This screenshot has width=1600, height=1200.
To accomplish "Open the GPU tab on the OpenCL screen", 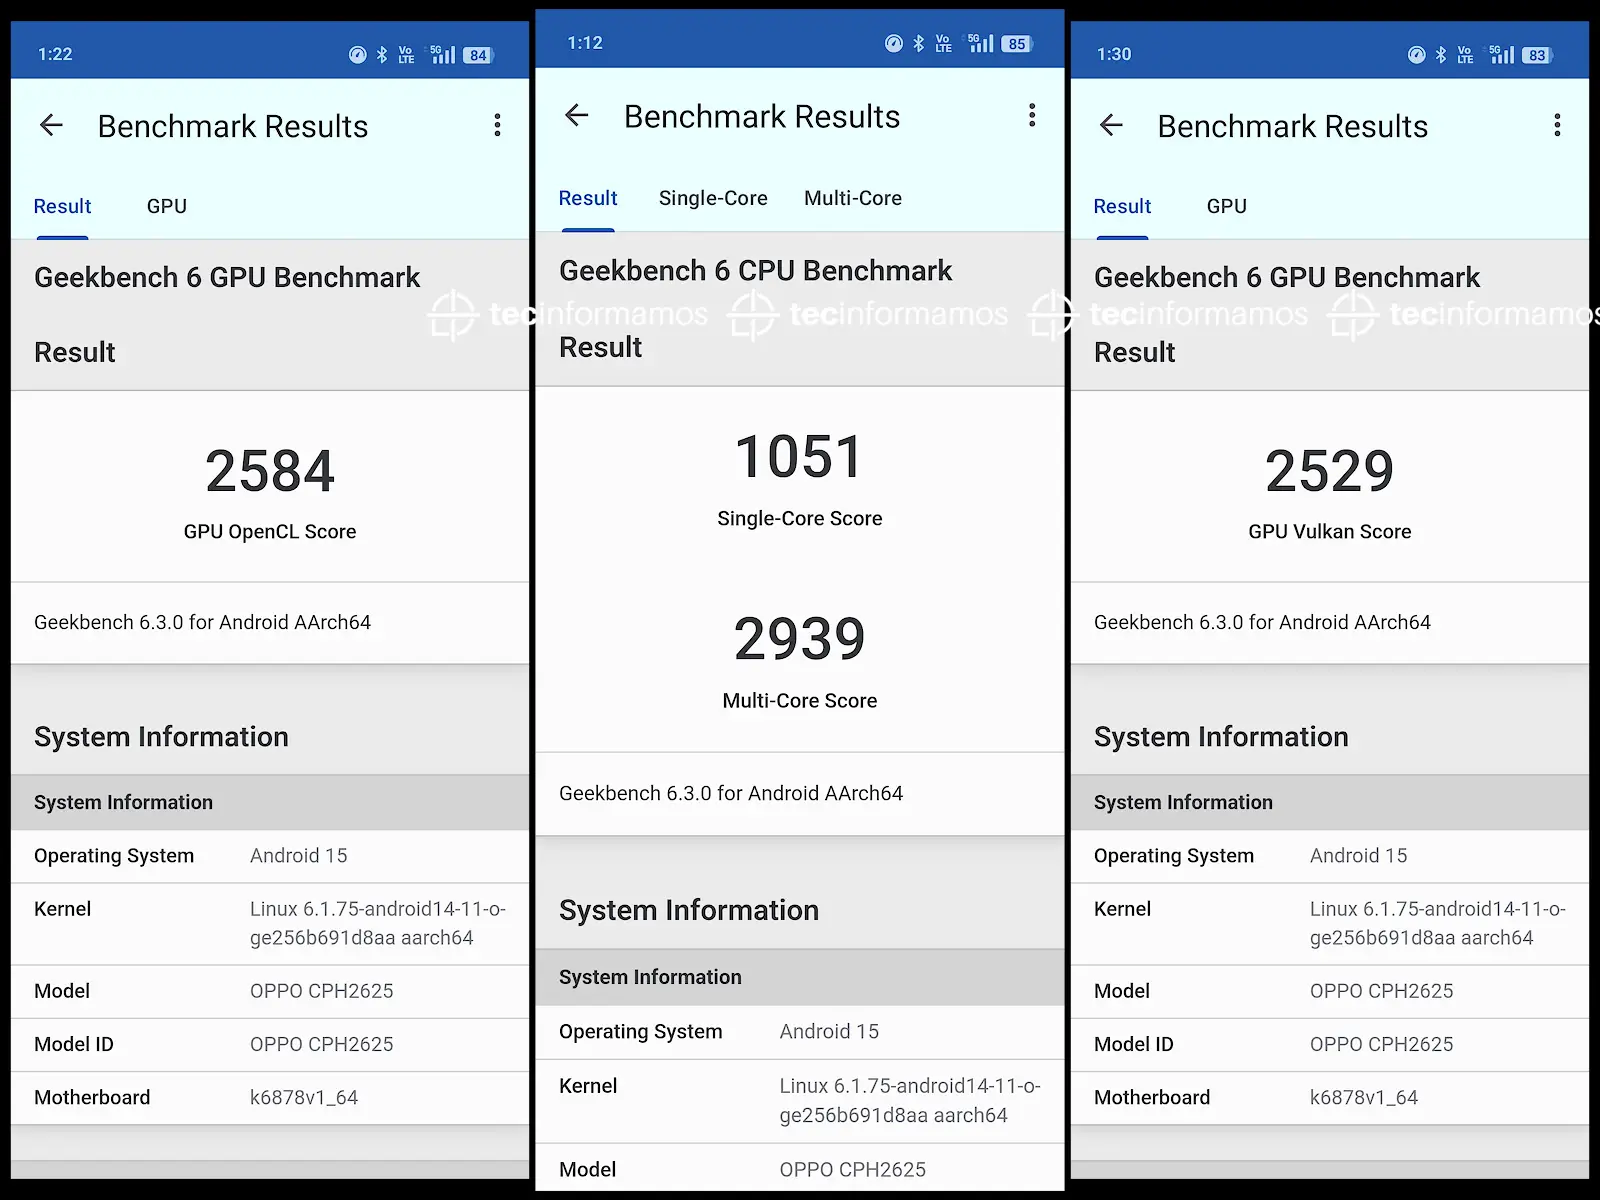I will tap(167, 206).
